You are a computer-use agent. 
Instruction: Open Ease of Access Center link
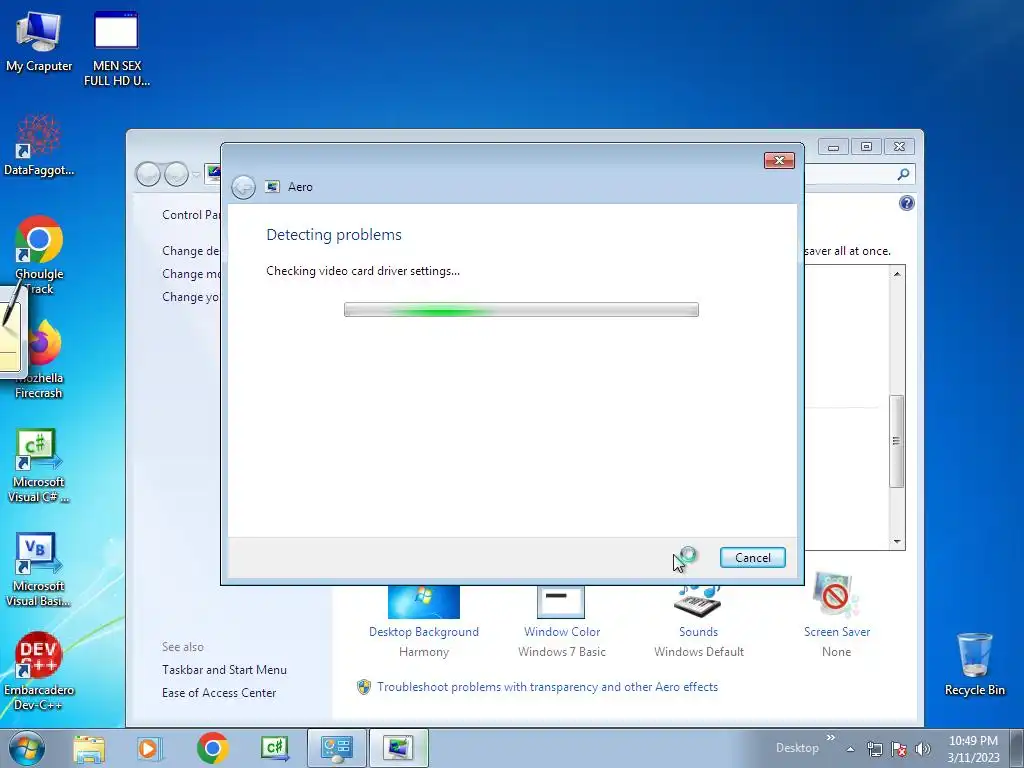[219, 692]
